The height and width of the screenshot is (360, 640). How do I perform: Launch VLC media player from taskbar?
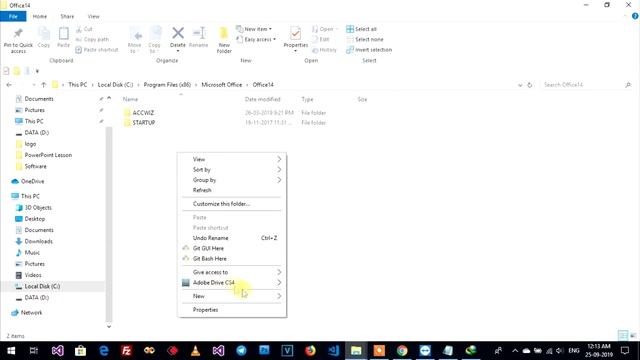[x=196, y=351]
